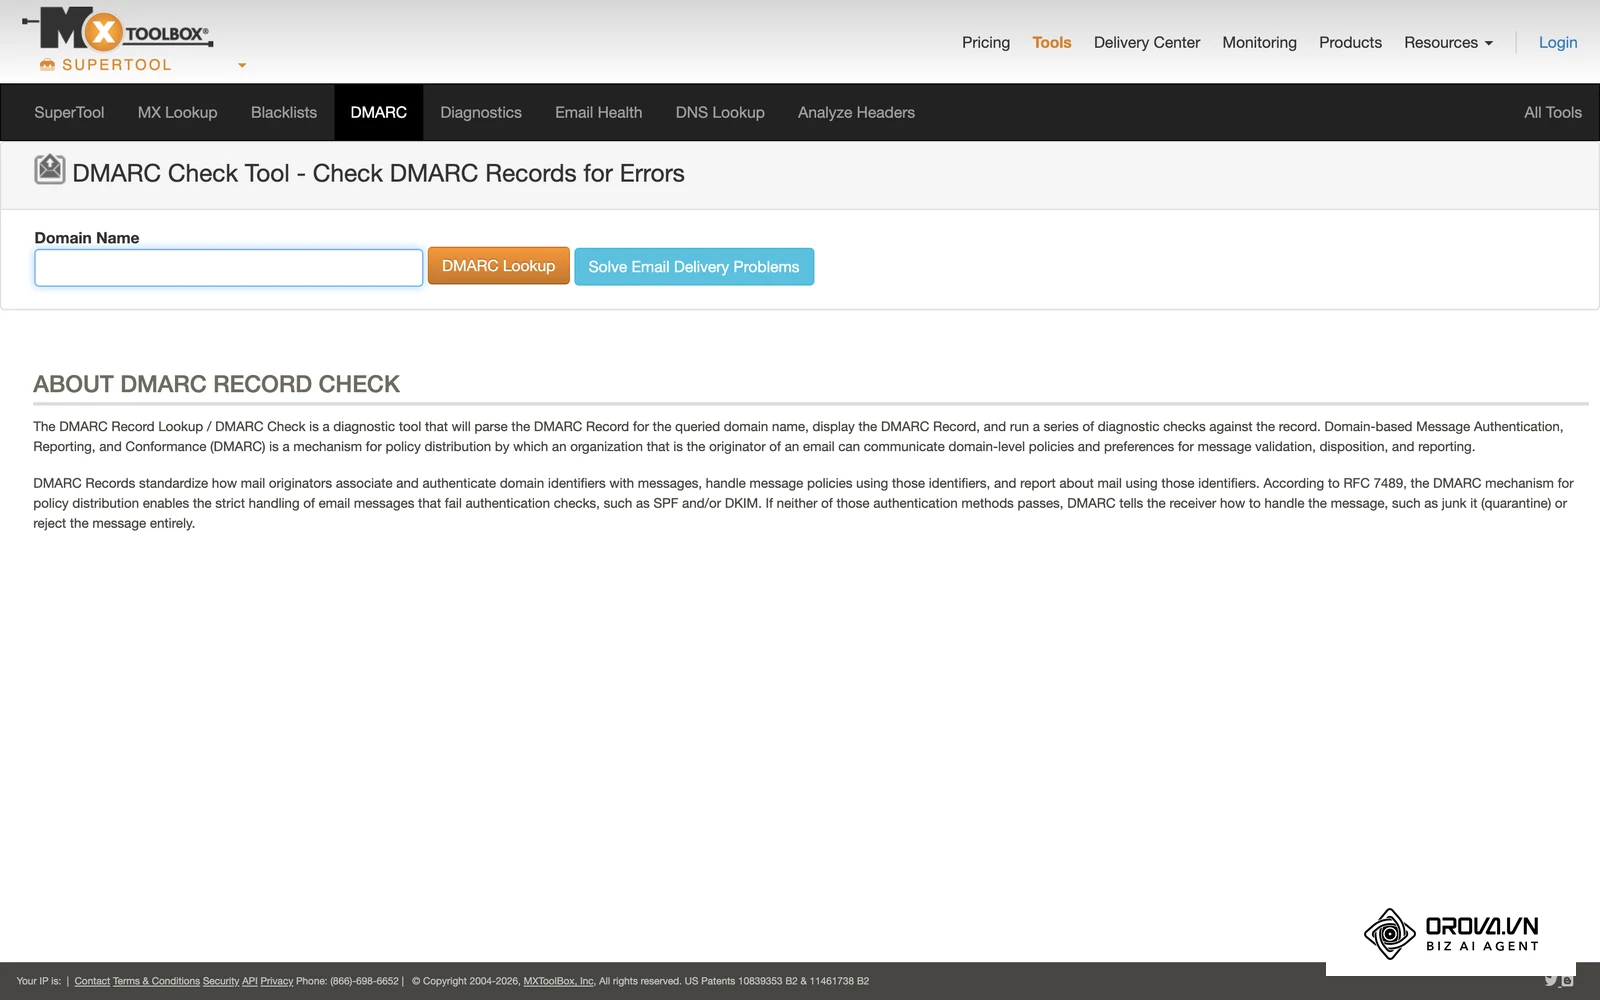
Task: Switch to the Email Health tab
Action: (x=599, y=112)
